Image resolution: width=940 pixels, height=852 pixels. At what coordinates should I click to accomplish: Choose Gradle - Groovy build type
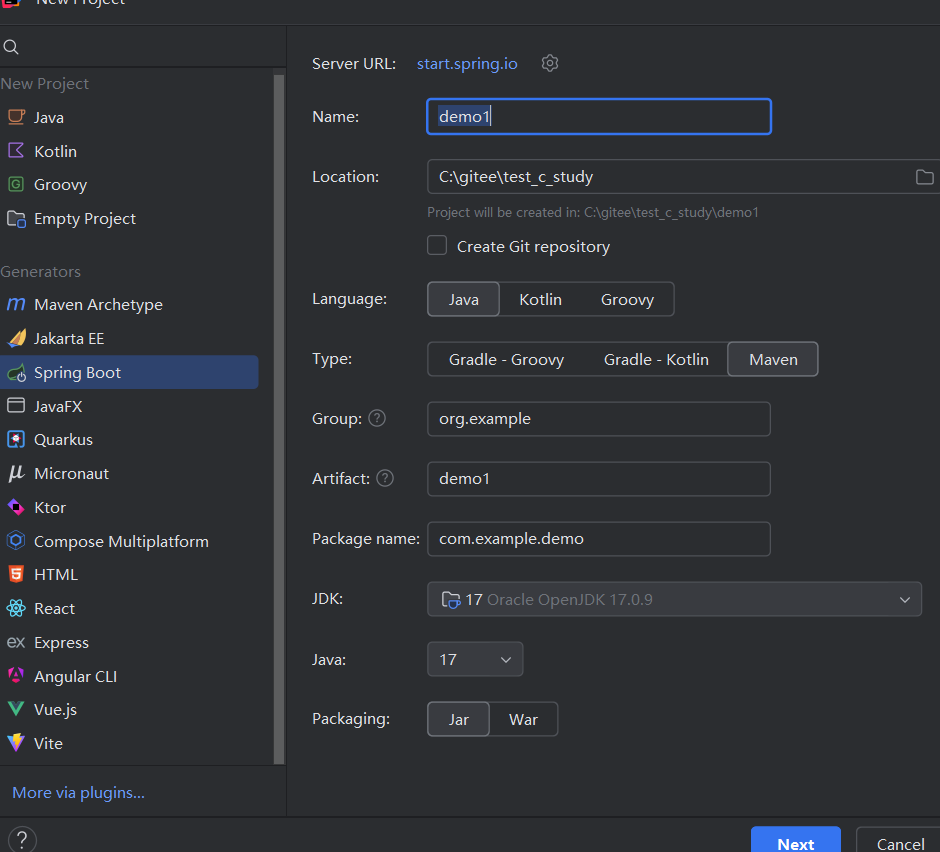(506, 359)
